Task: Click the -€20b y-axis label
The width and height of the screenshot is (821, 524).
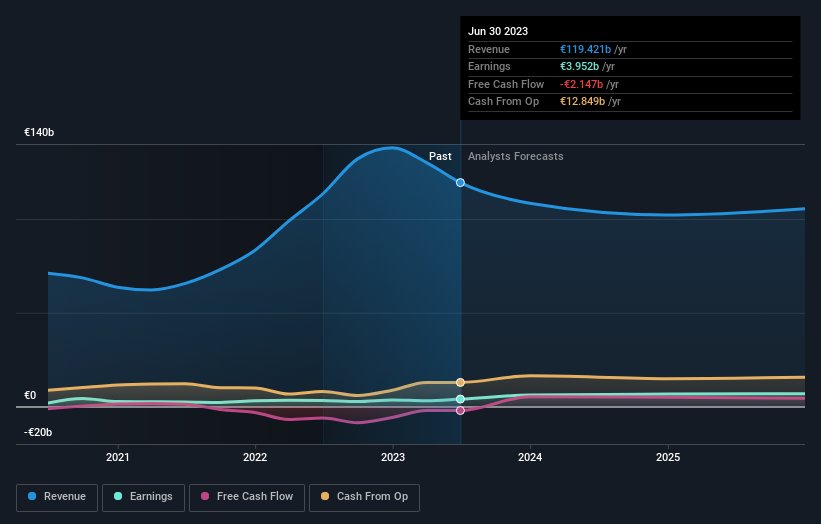Action: tap(38, 432)
